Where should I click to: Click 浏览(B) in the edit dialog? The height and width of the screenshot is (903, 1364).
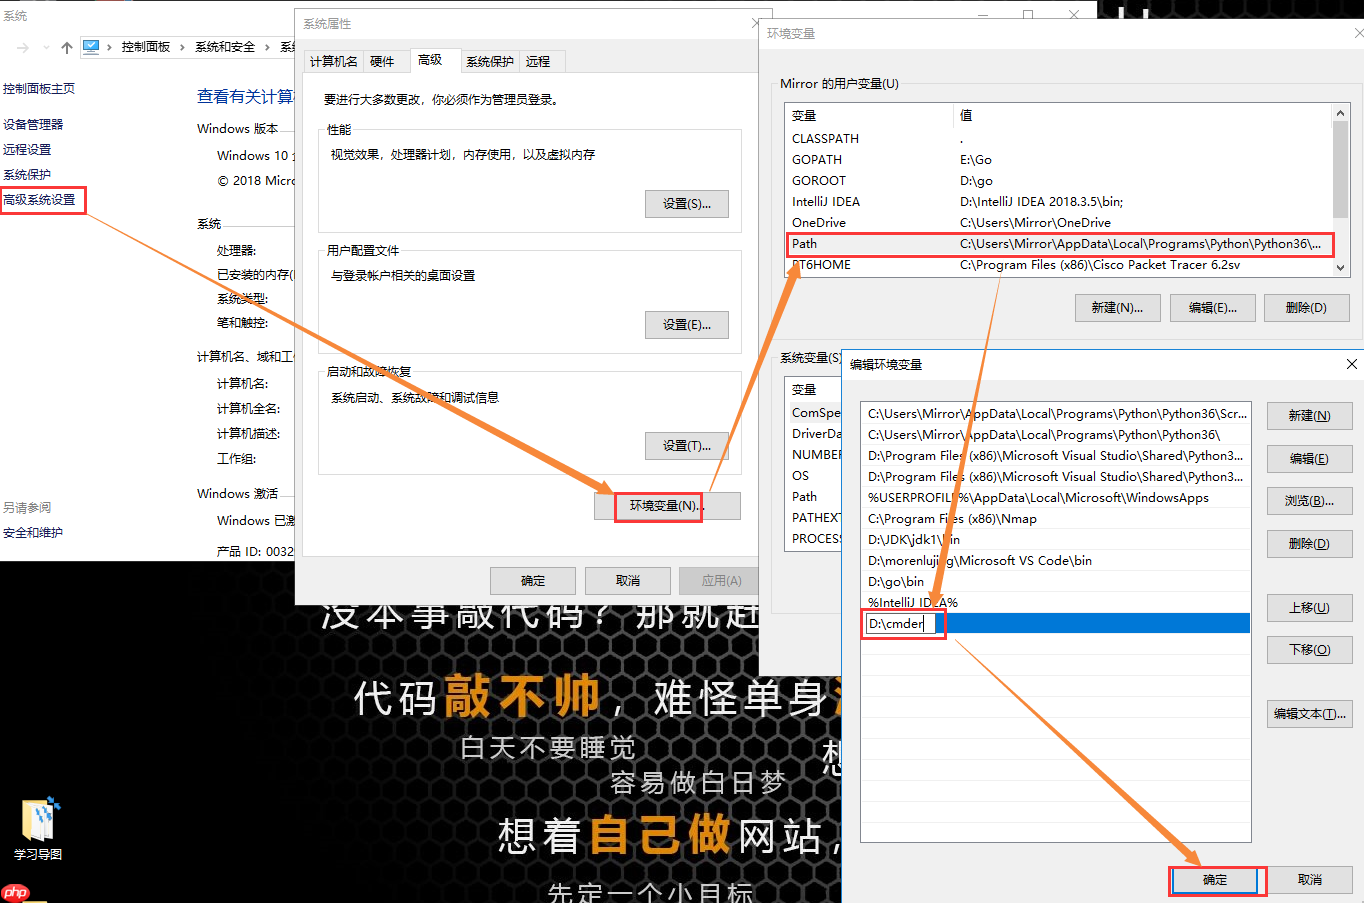1309,500
